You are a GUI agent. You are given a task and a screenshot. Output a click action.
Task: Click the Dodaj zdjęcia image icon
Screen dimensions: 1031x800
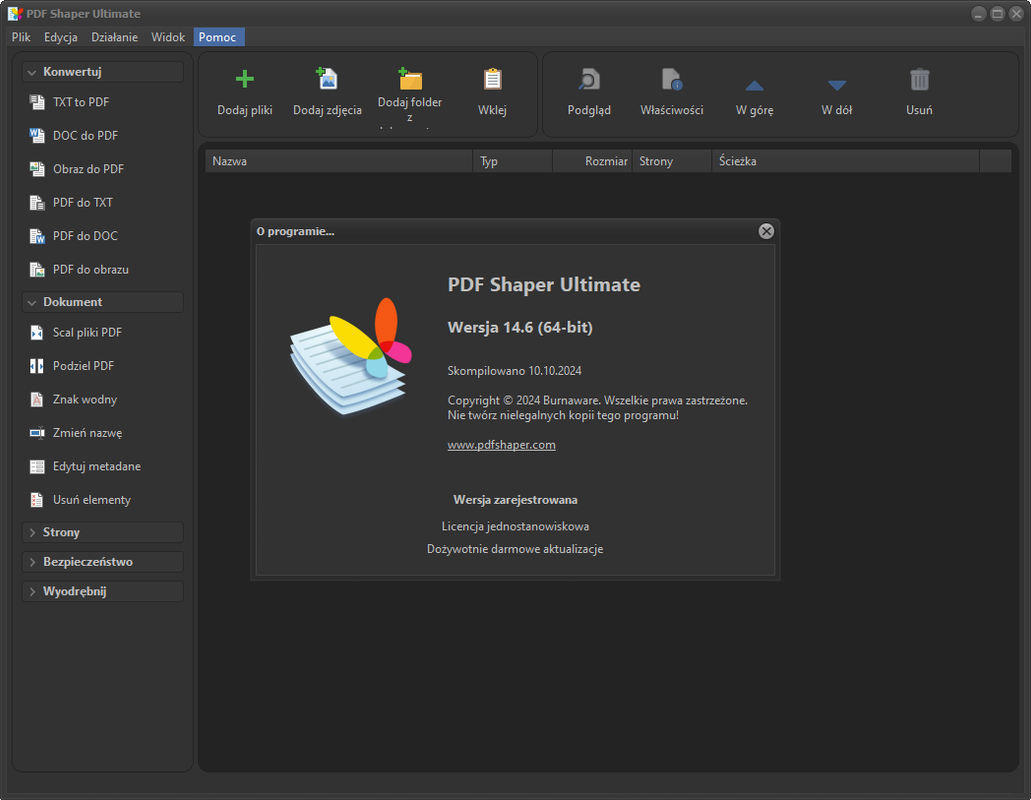coord(327,79)
